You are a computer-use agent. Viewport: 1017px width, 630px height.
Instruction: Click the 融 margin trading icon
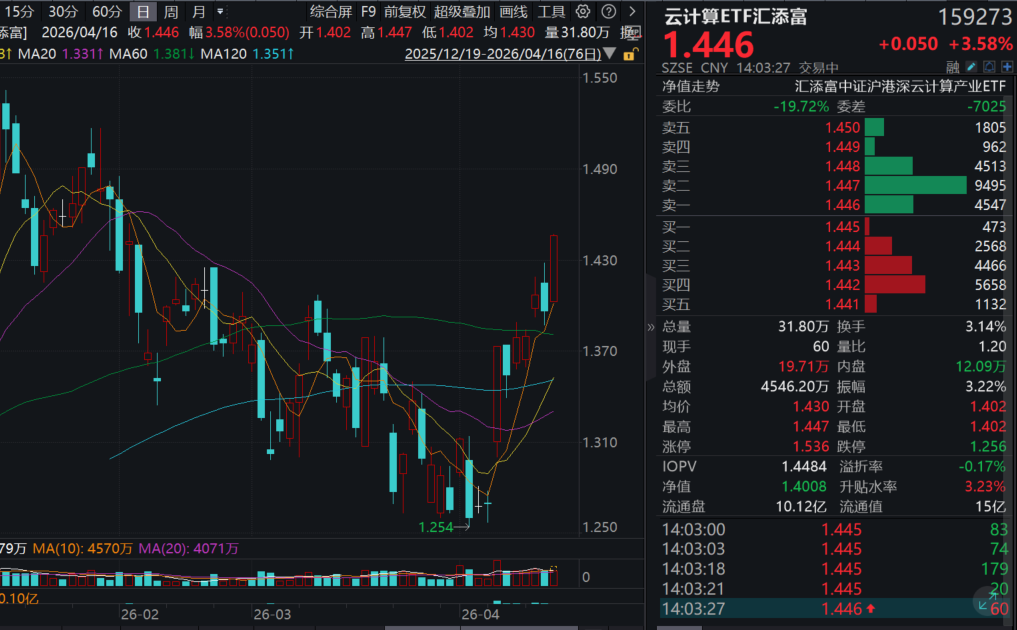click(953, 66)
